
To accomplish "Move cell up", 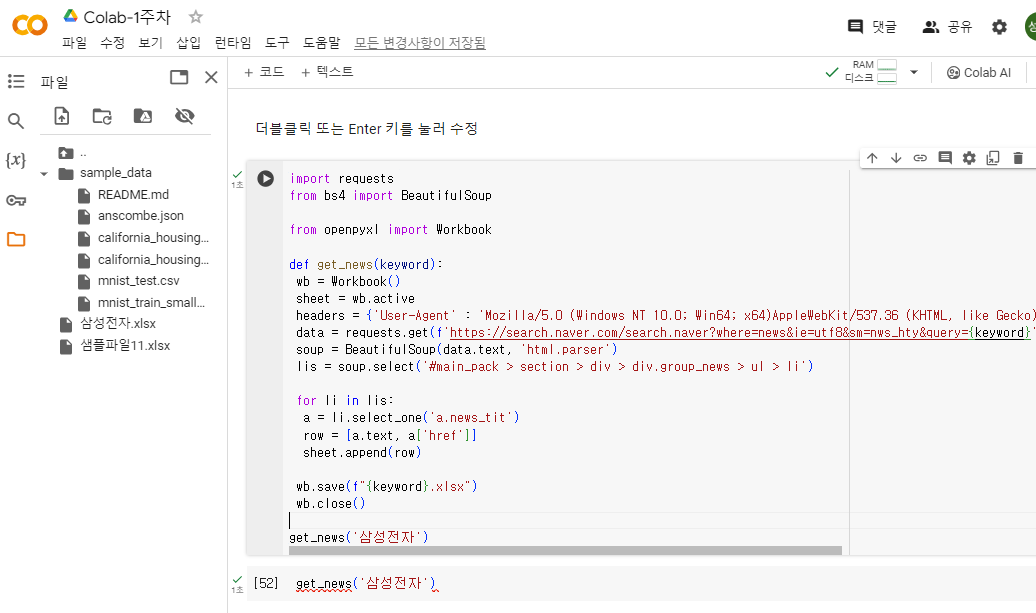I will (x=872, y=158).
